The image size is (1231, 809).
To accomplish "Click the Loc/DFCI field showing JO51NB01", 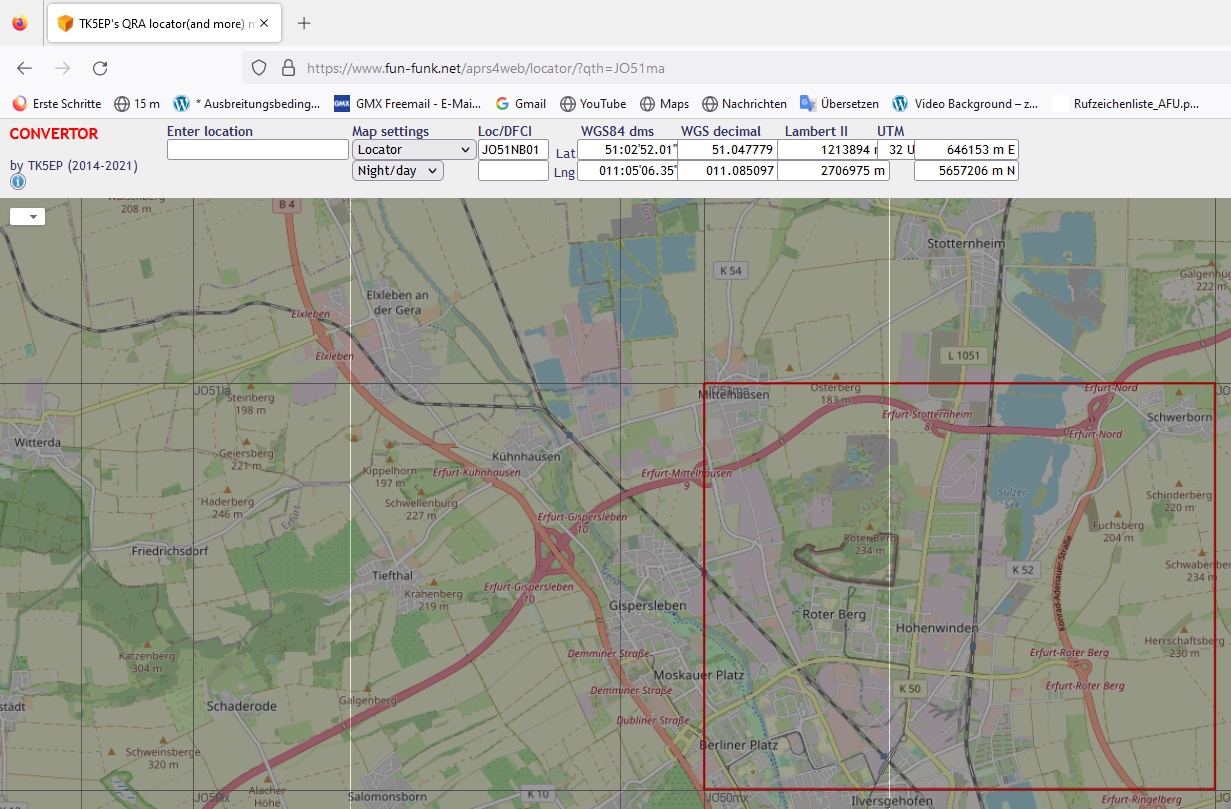I will [x=513, y=150].
